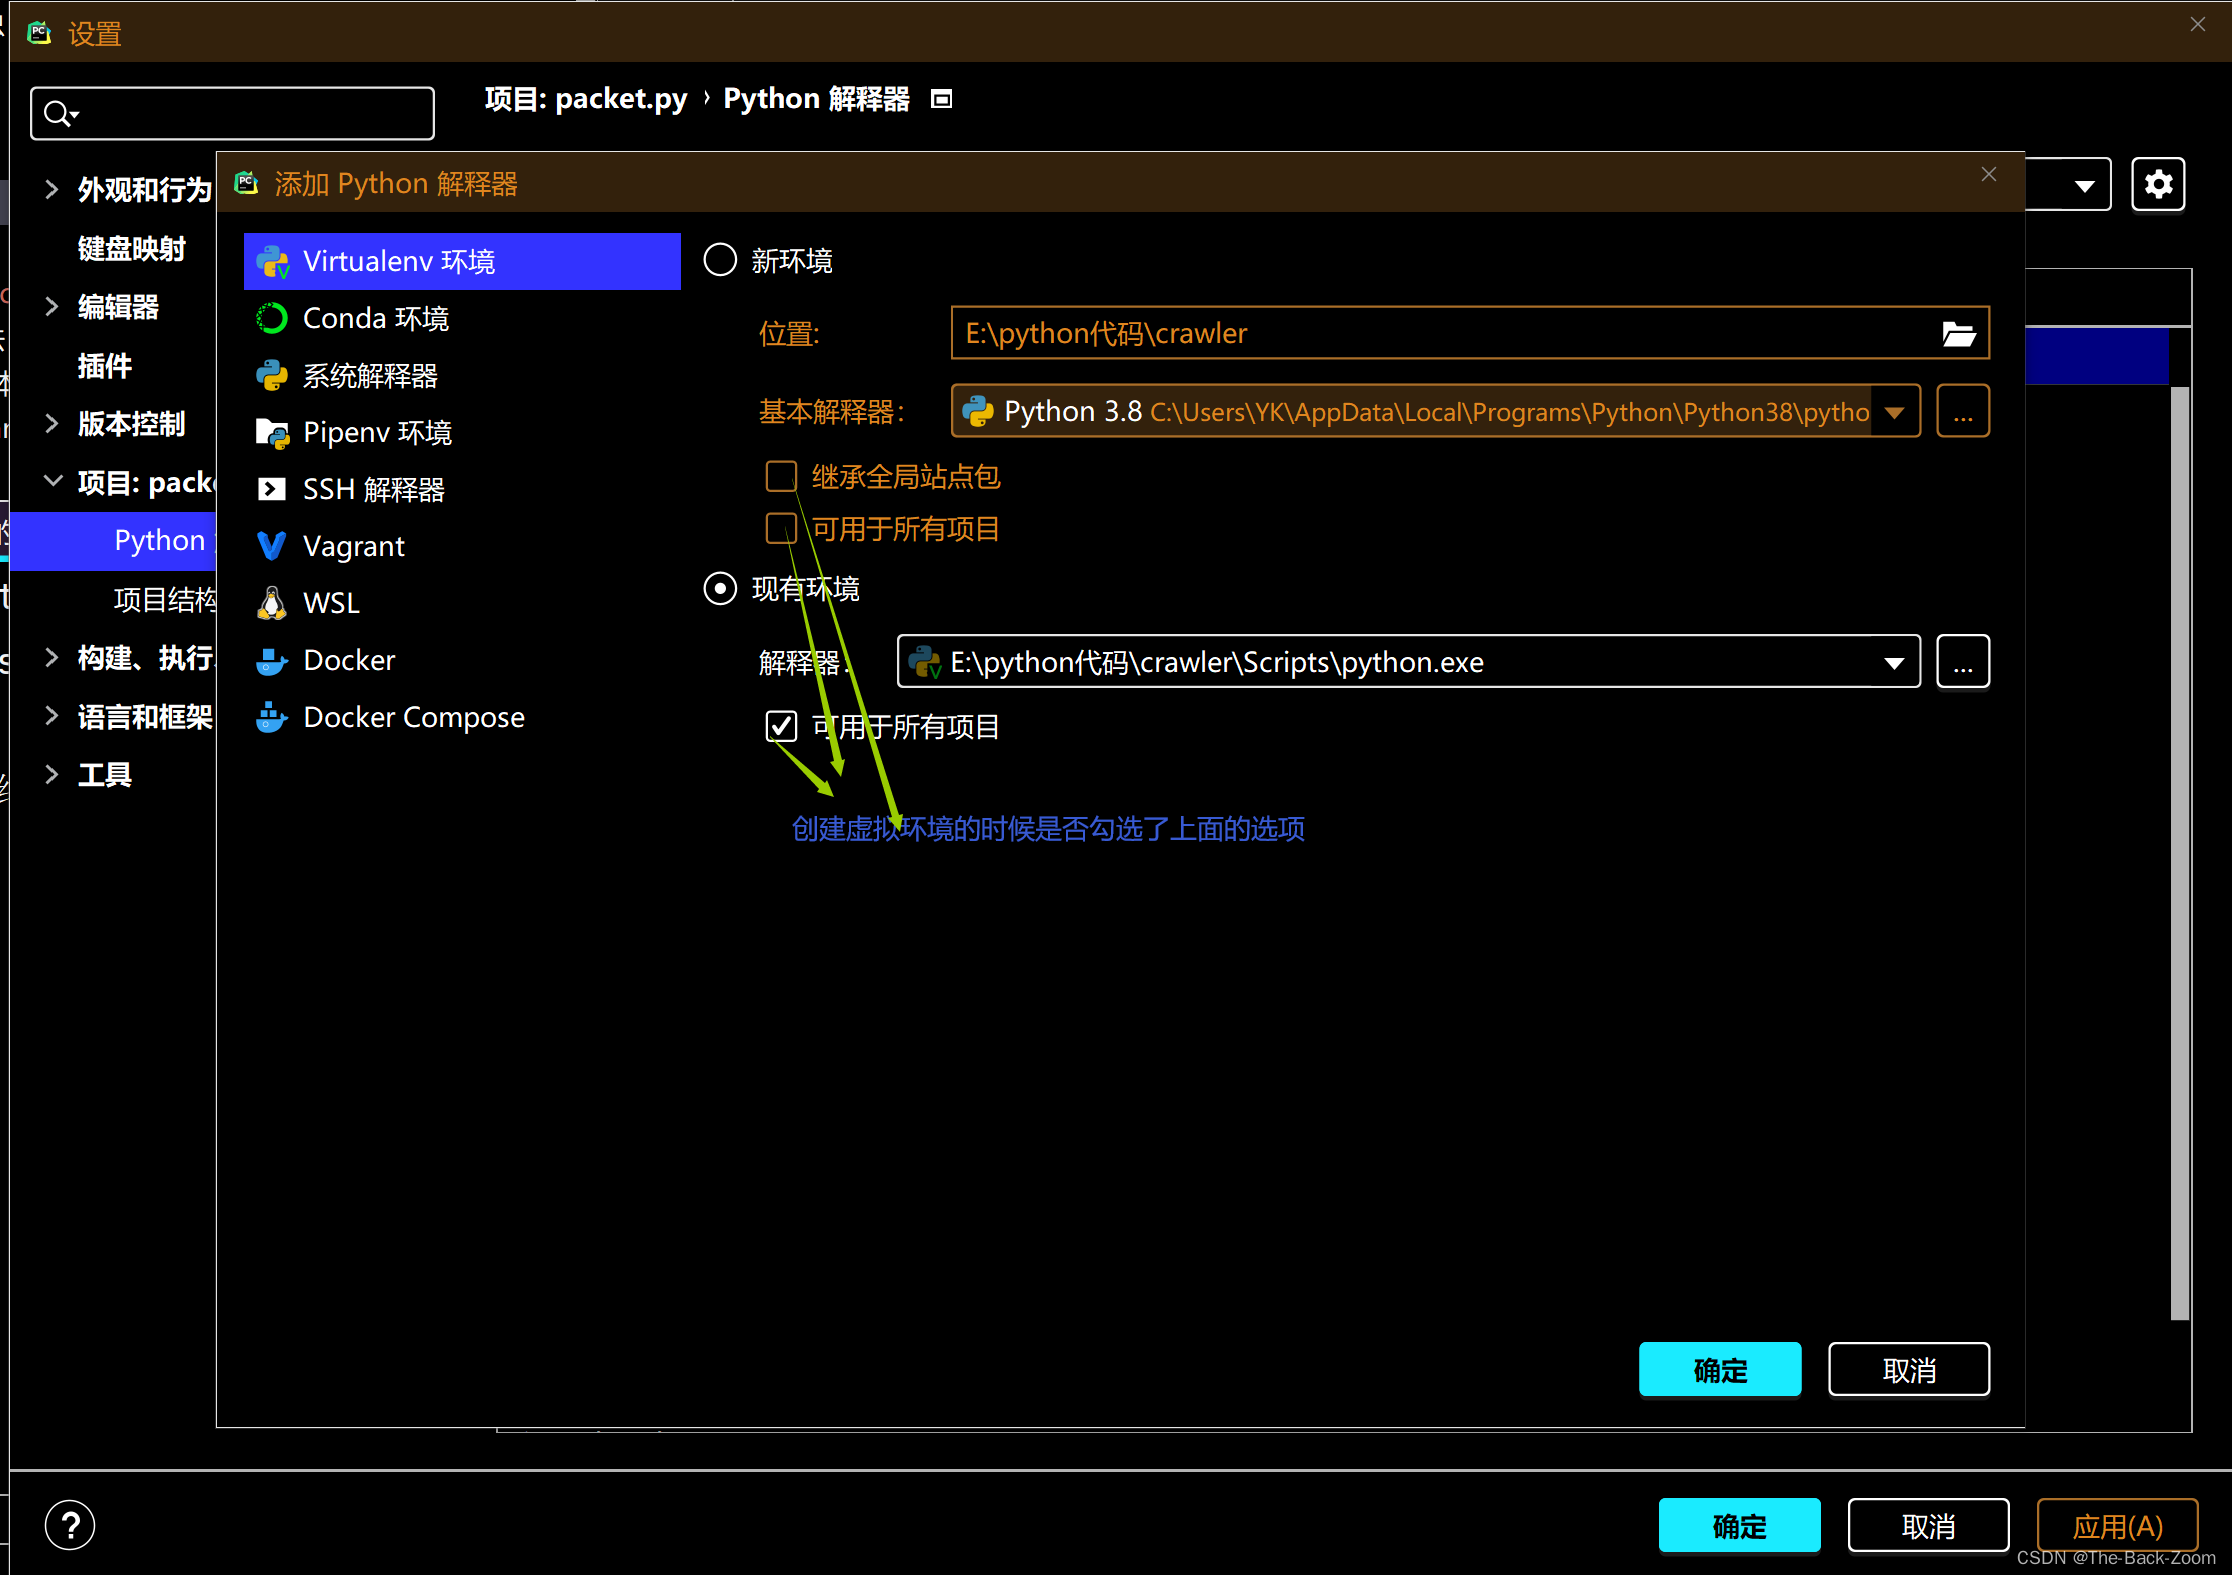Viewport: 2232px width, 1575px height.
Task: Click the vertical scrollbar in the 设置 window package list
Action: click(2180, 852)
